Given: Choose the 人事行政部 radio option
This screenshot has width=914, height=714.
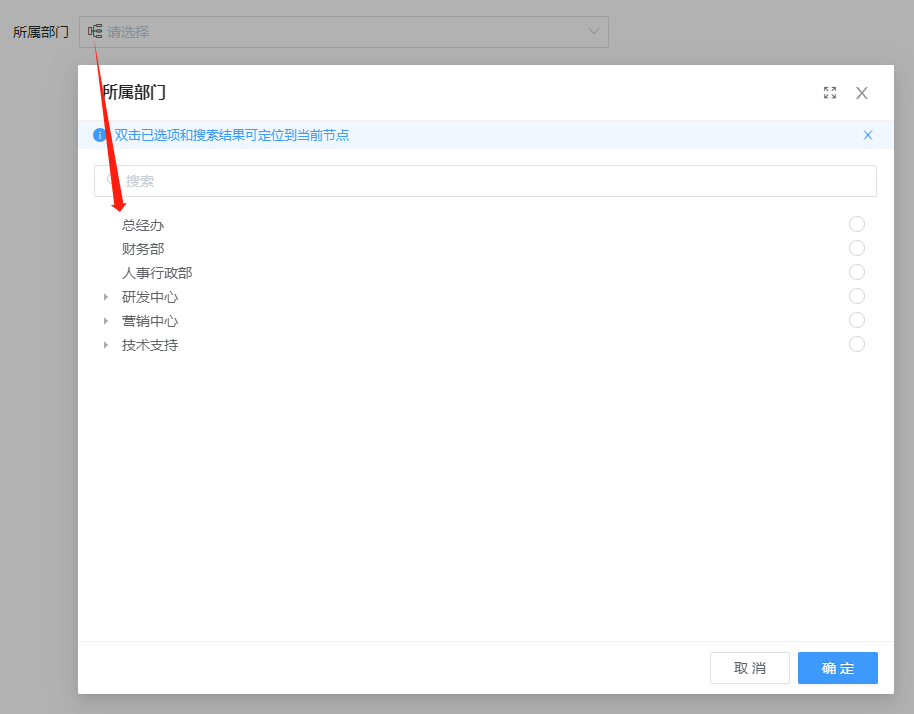Looking at the screenshot, I should 856,272.
